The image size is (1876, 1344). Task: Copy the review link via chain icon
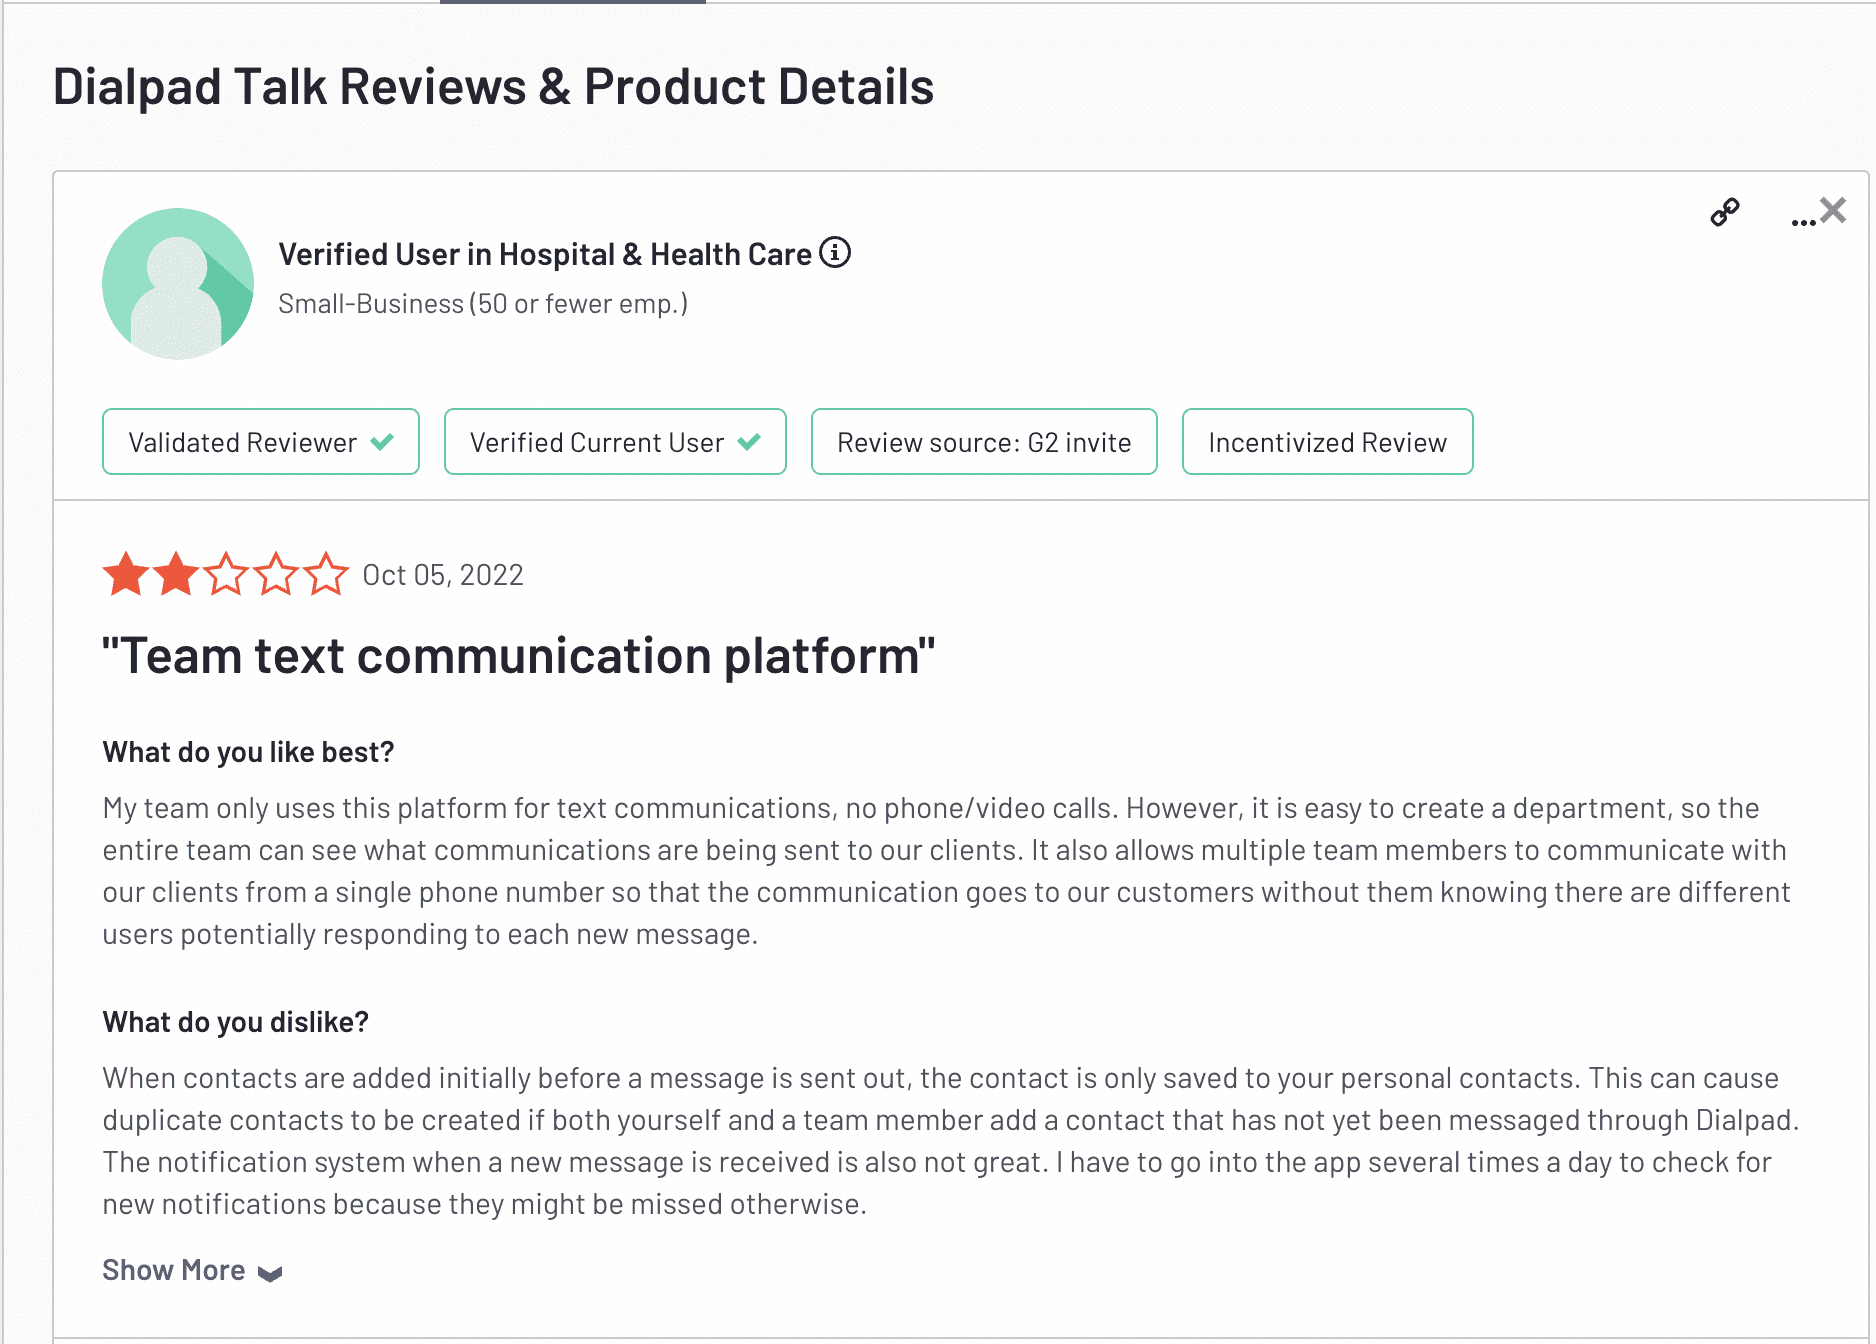[x=1725, y=212]
